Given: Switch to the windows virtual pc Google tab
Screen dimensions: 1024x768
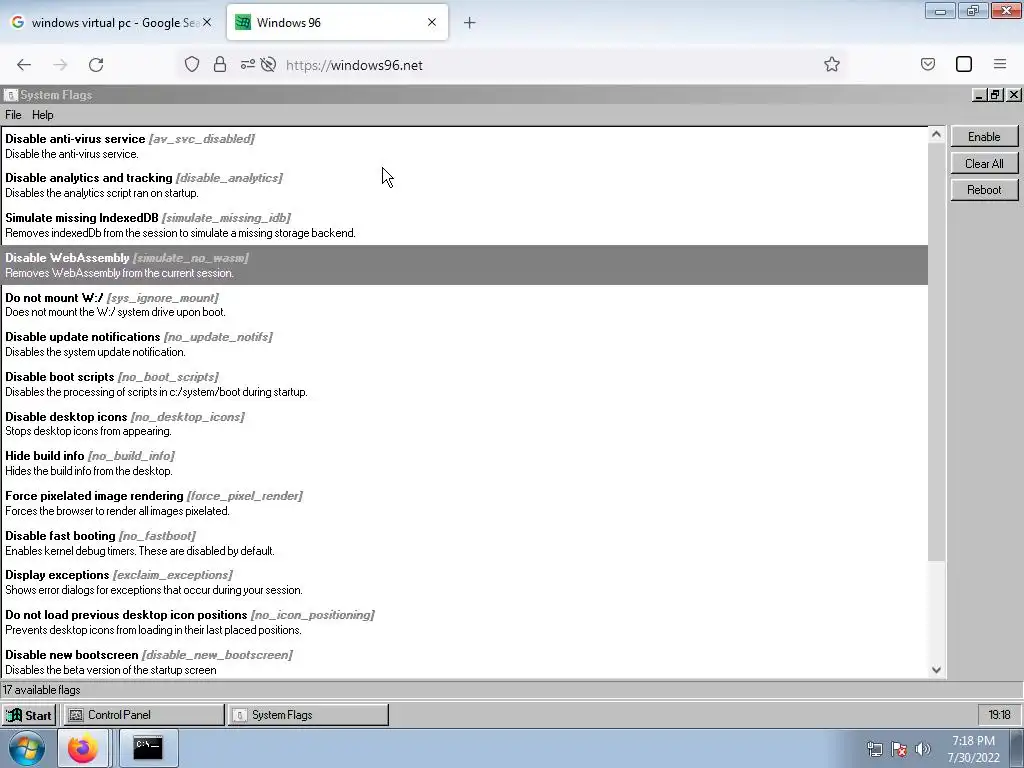Looking at the screenshot, I should [112, 22].
